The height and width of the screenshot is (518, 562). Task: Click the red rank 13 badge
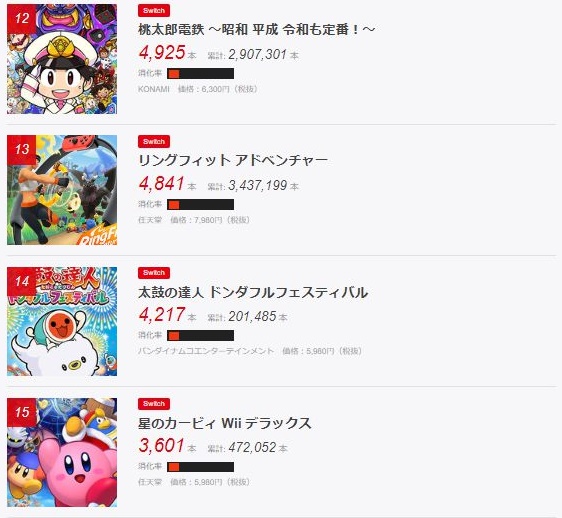coord(22,149)
